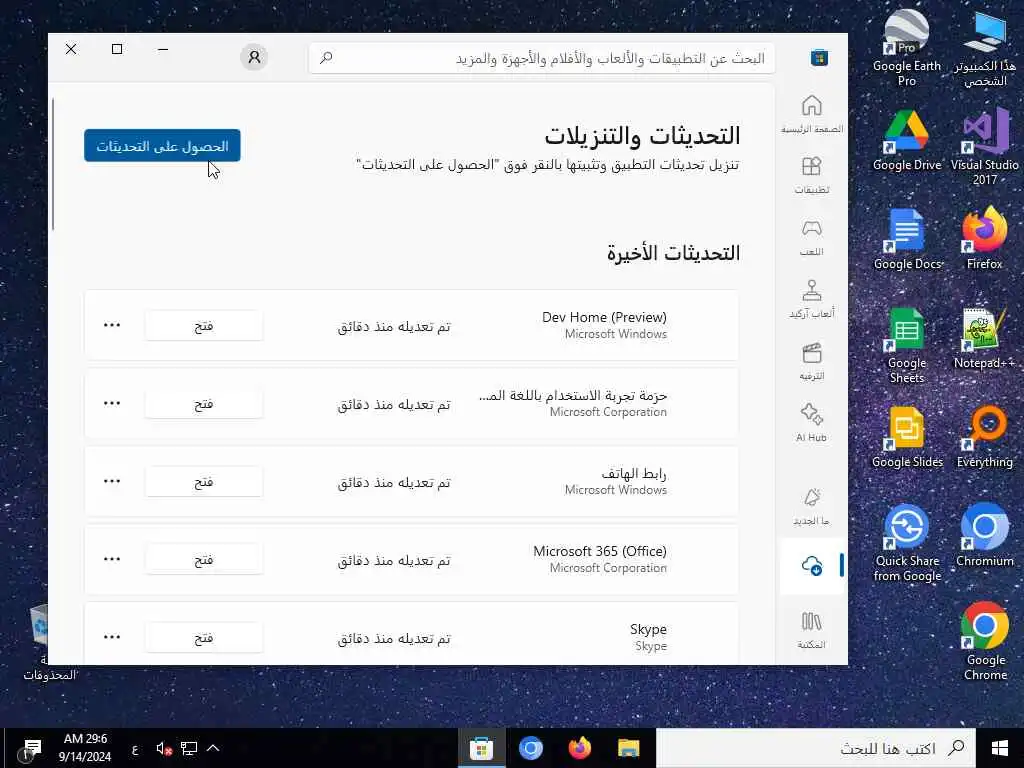Click the muted volume tray icon
Screen dimensions: 1024x768
pyautogui.click(x=164, y=748)
